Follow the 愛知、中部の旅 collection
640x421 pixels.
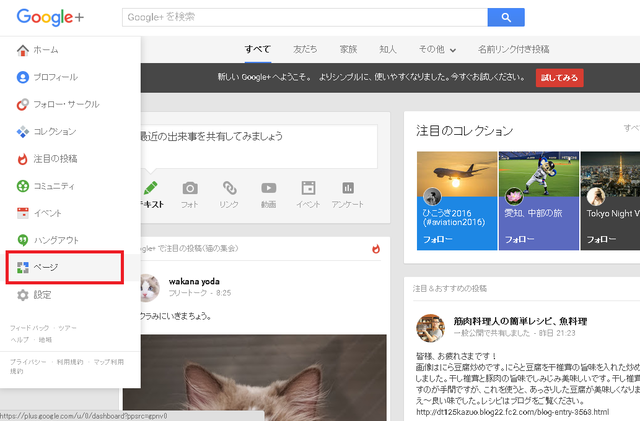(519, 239)
